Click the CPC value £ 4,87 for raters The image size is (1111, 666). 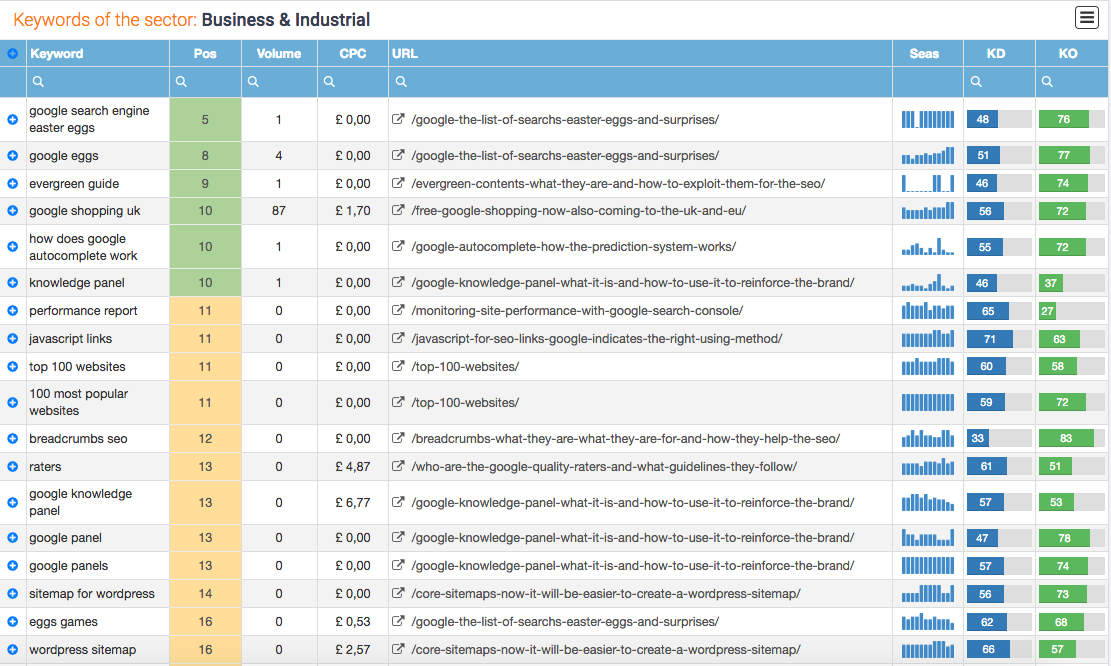point(353,466)
